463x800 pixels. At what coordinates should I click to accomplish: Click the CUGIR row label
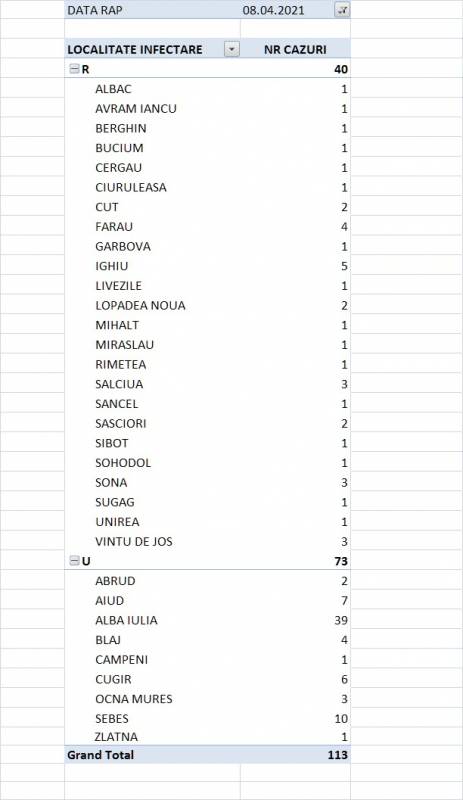point(113,679)
